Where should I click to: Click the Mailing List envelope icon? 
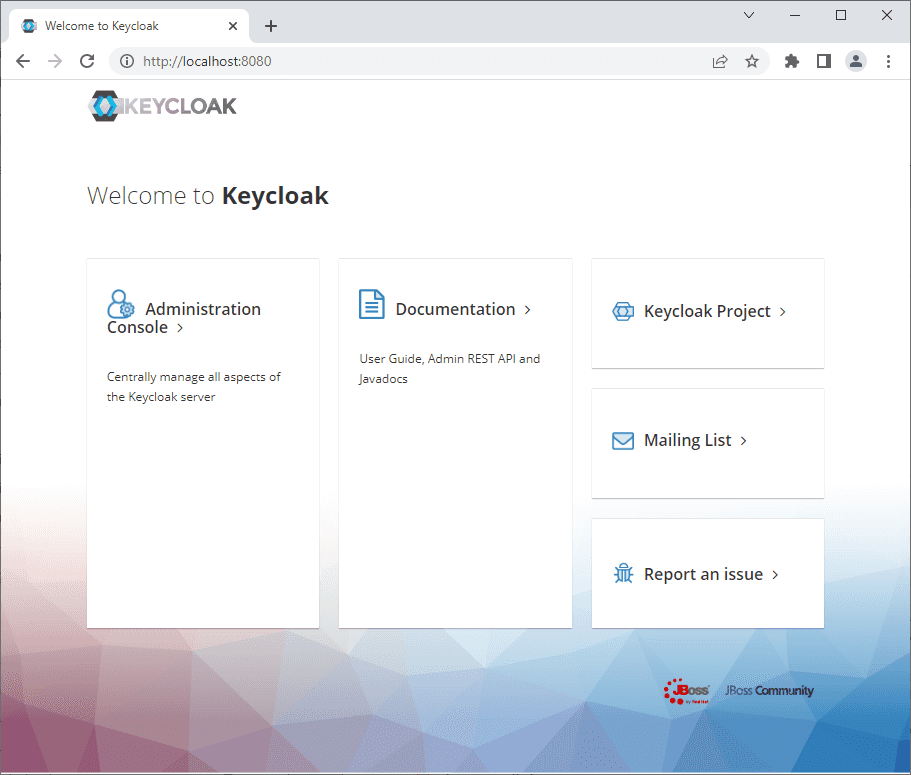pos(622,441)
